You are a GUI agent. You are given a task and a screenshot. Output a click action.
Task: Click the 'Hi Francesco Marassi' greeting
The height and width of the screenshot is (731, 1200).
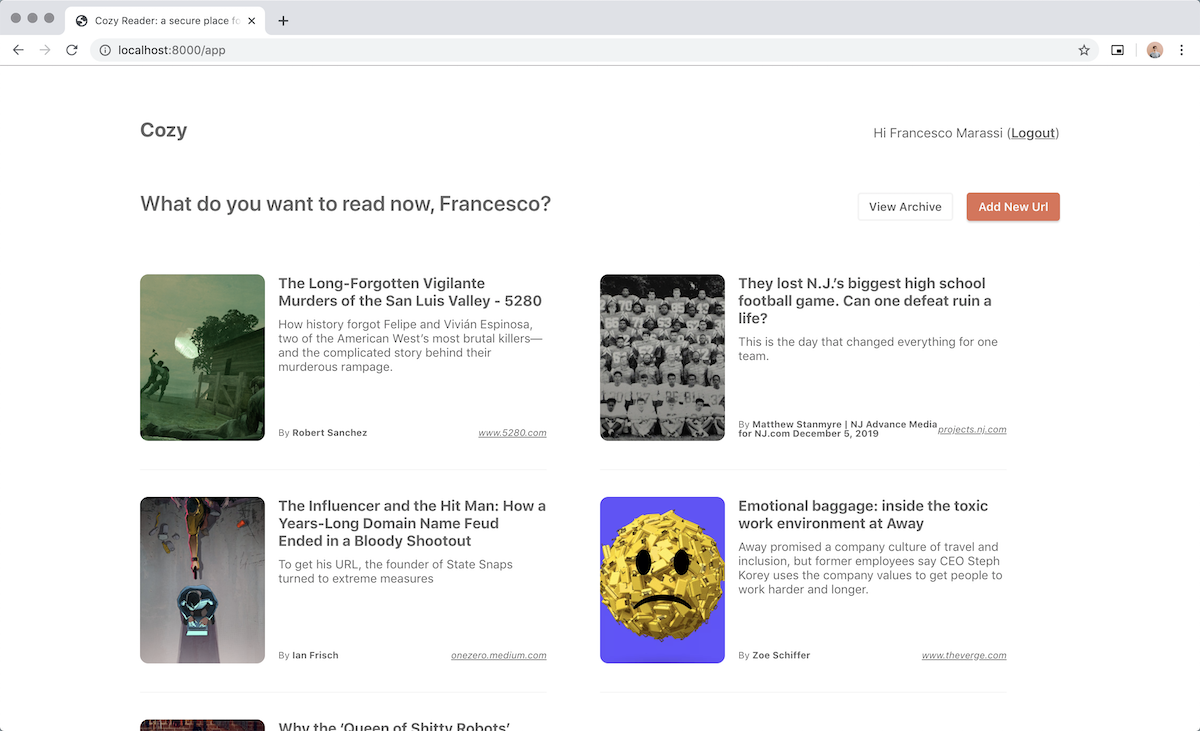click(x=938, y=133)
